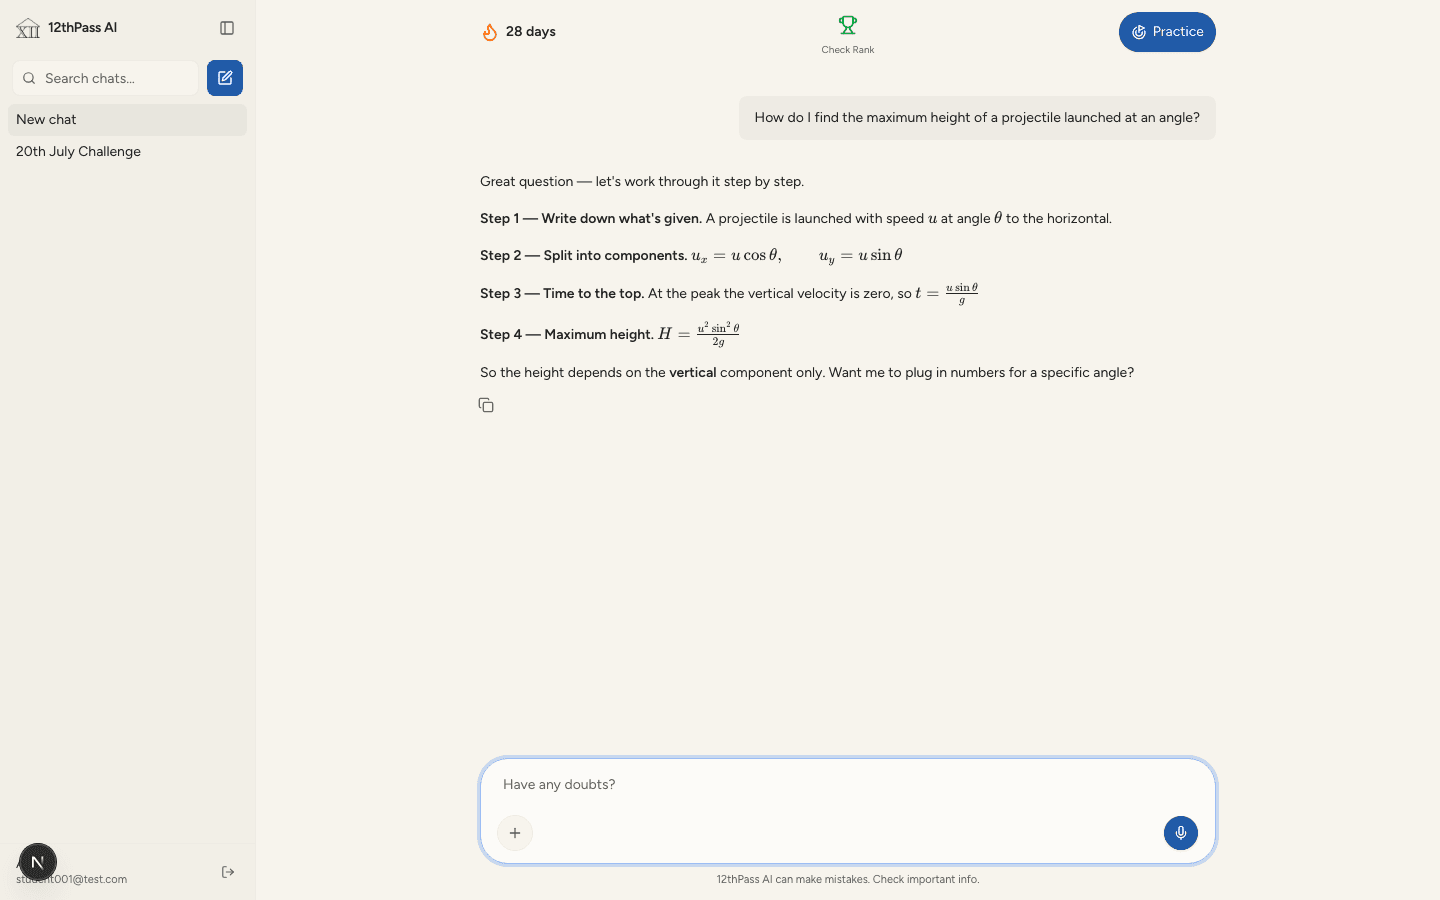
Task: Open the 20th July Challenge chat
Action: point(127,152)
